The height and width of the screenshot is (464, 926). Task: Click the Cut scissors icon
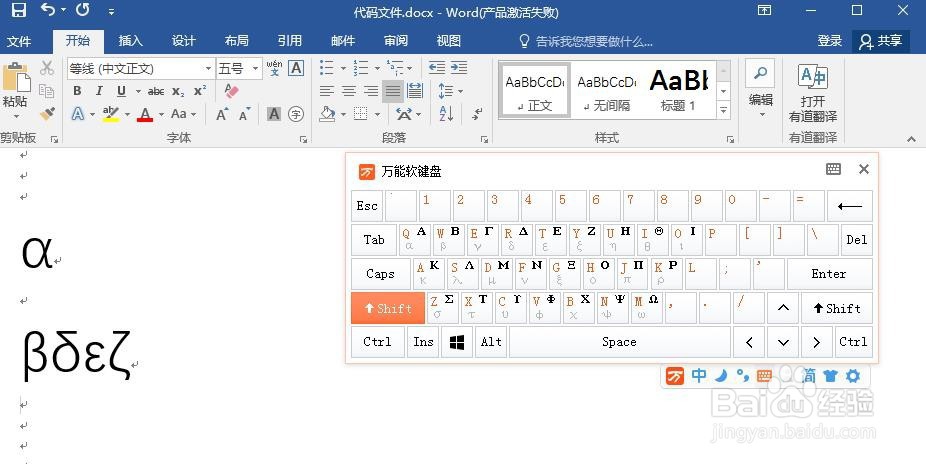click(x=47, y=68)
